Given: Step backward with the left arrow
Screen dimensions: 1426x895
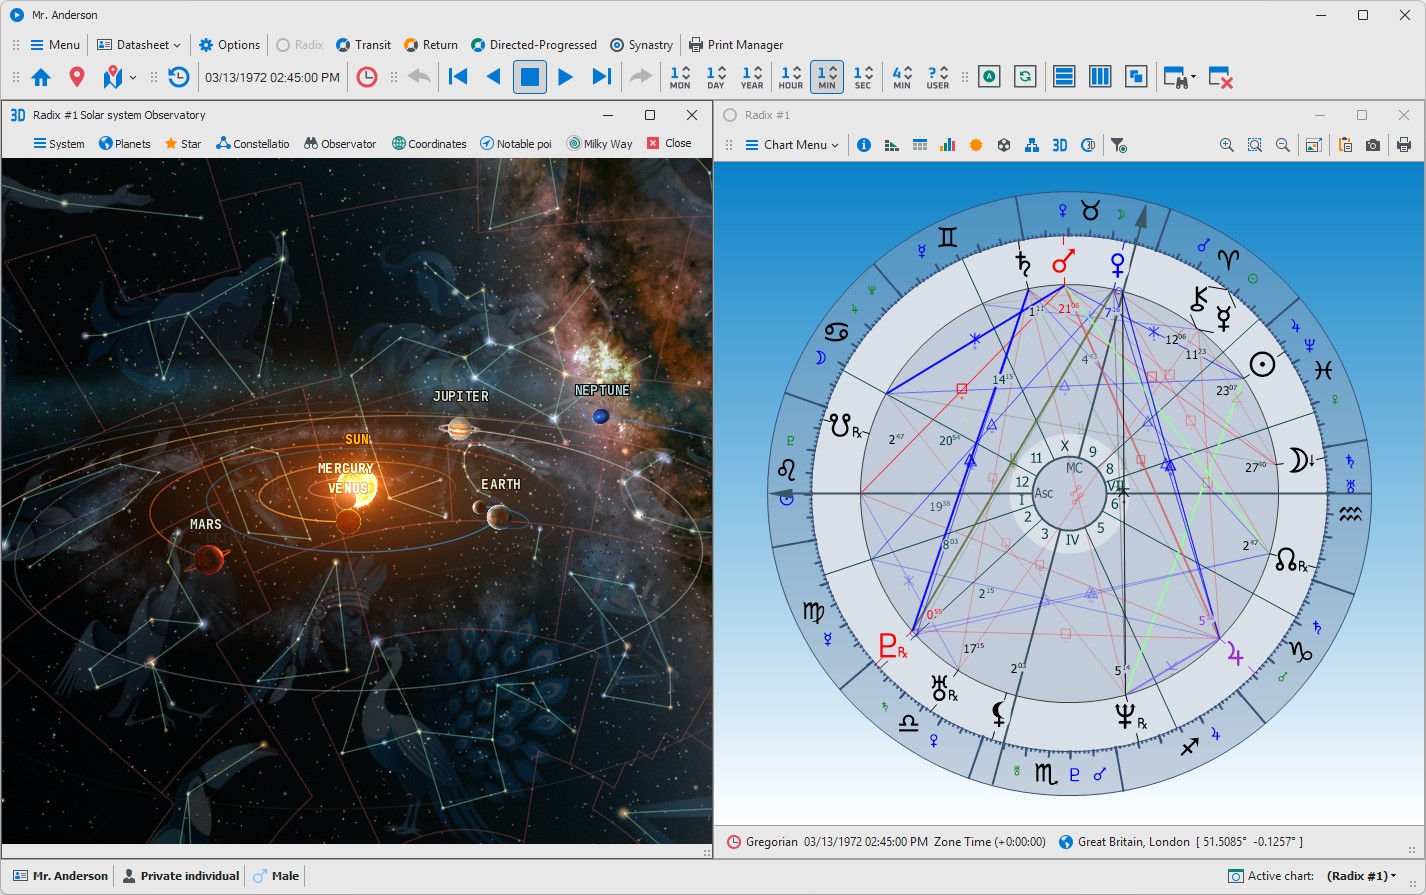Looking at the screenshot, I should click(x=493, y=77).
